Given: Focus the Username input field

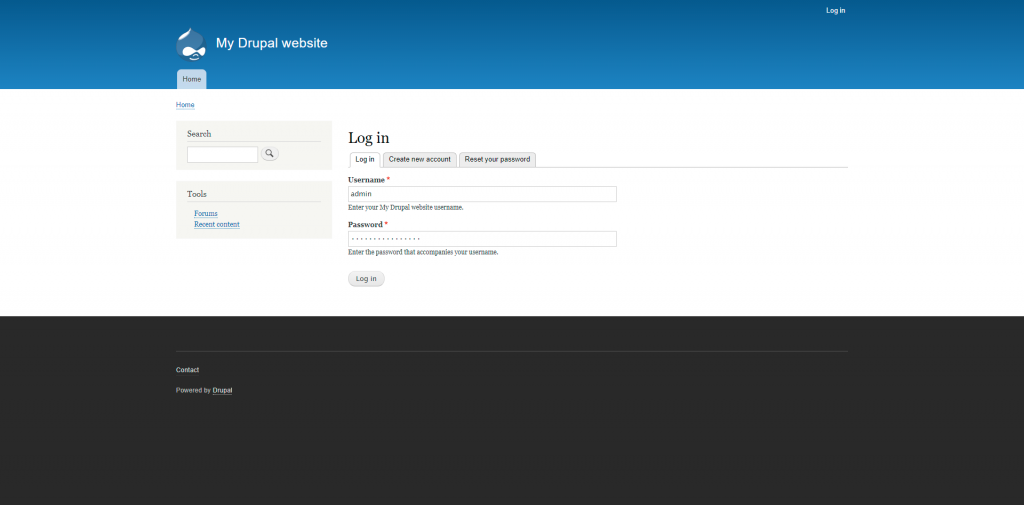Looking at the screenshot, I should point(482,194).
